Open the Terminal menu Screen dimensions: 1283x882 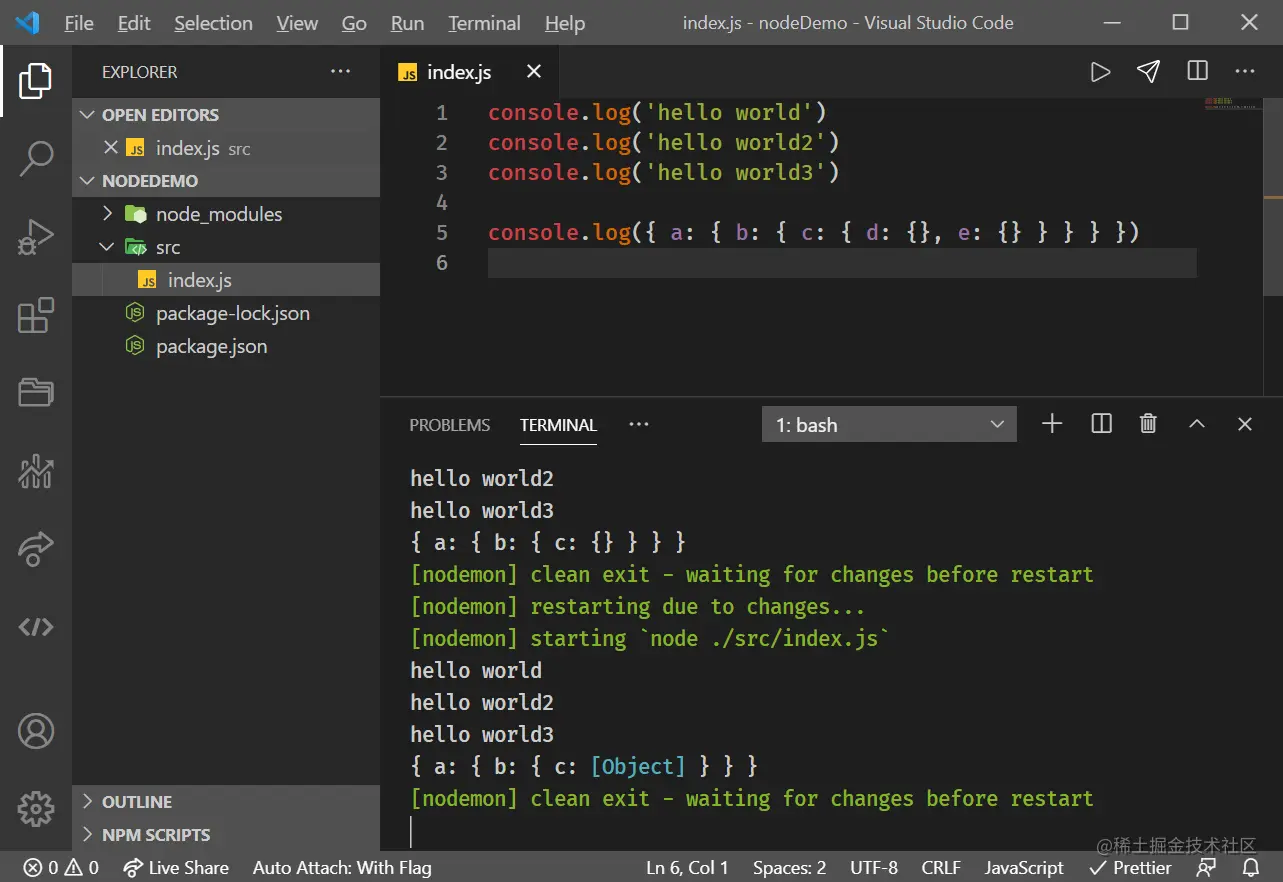pyautogui.click(x=484, y=23)
